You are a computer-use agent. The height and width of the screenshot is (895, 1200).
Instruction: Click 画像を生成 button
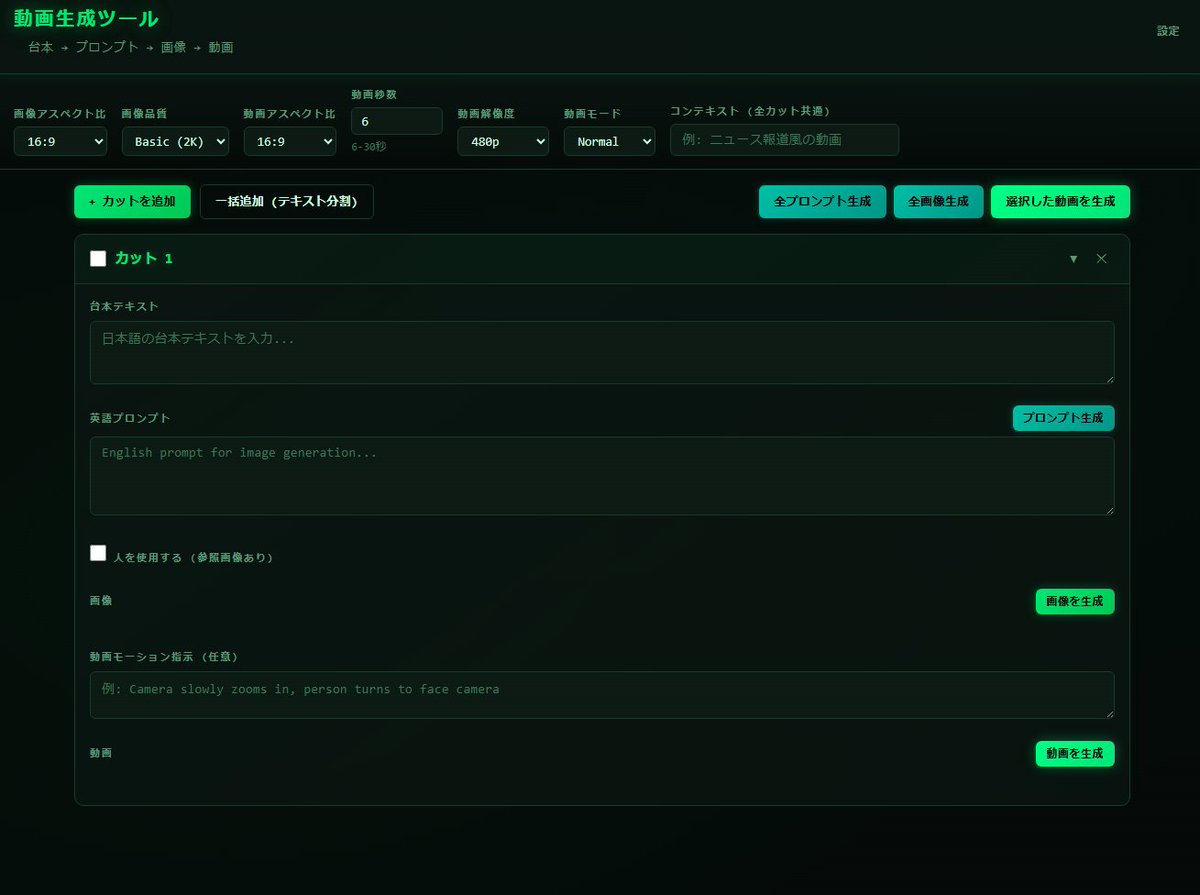tap(1074, 601)
